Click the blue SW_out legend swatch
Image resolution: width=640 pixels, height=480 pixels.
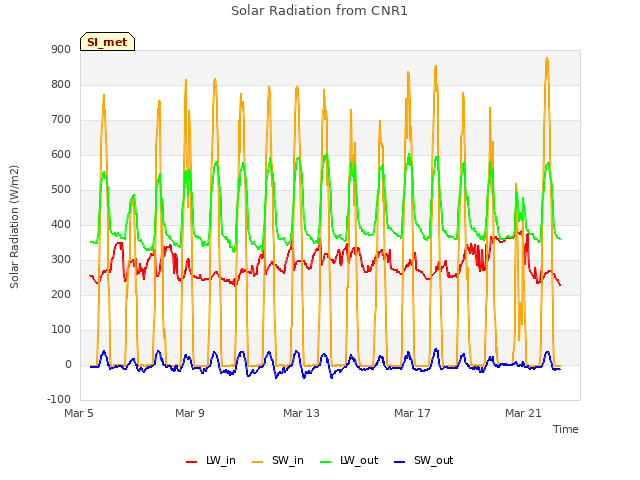(x=400, y=462)
